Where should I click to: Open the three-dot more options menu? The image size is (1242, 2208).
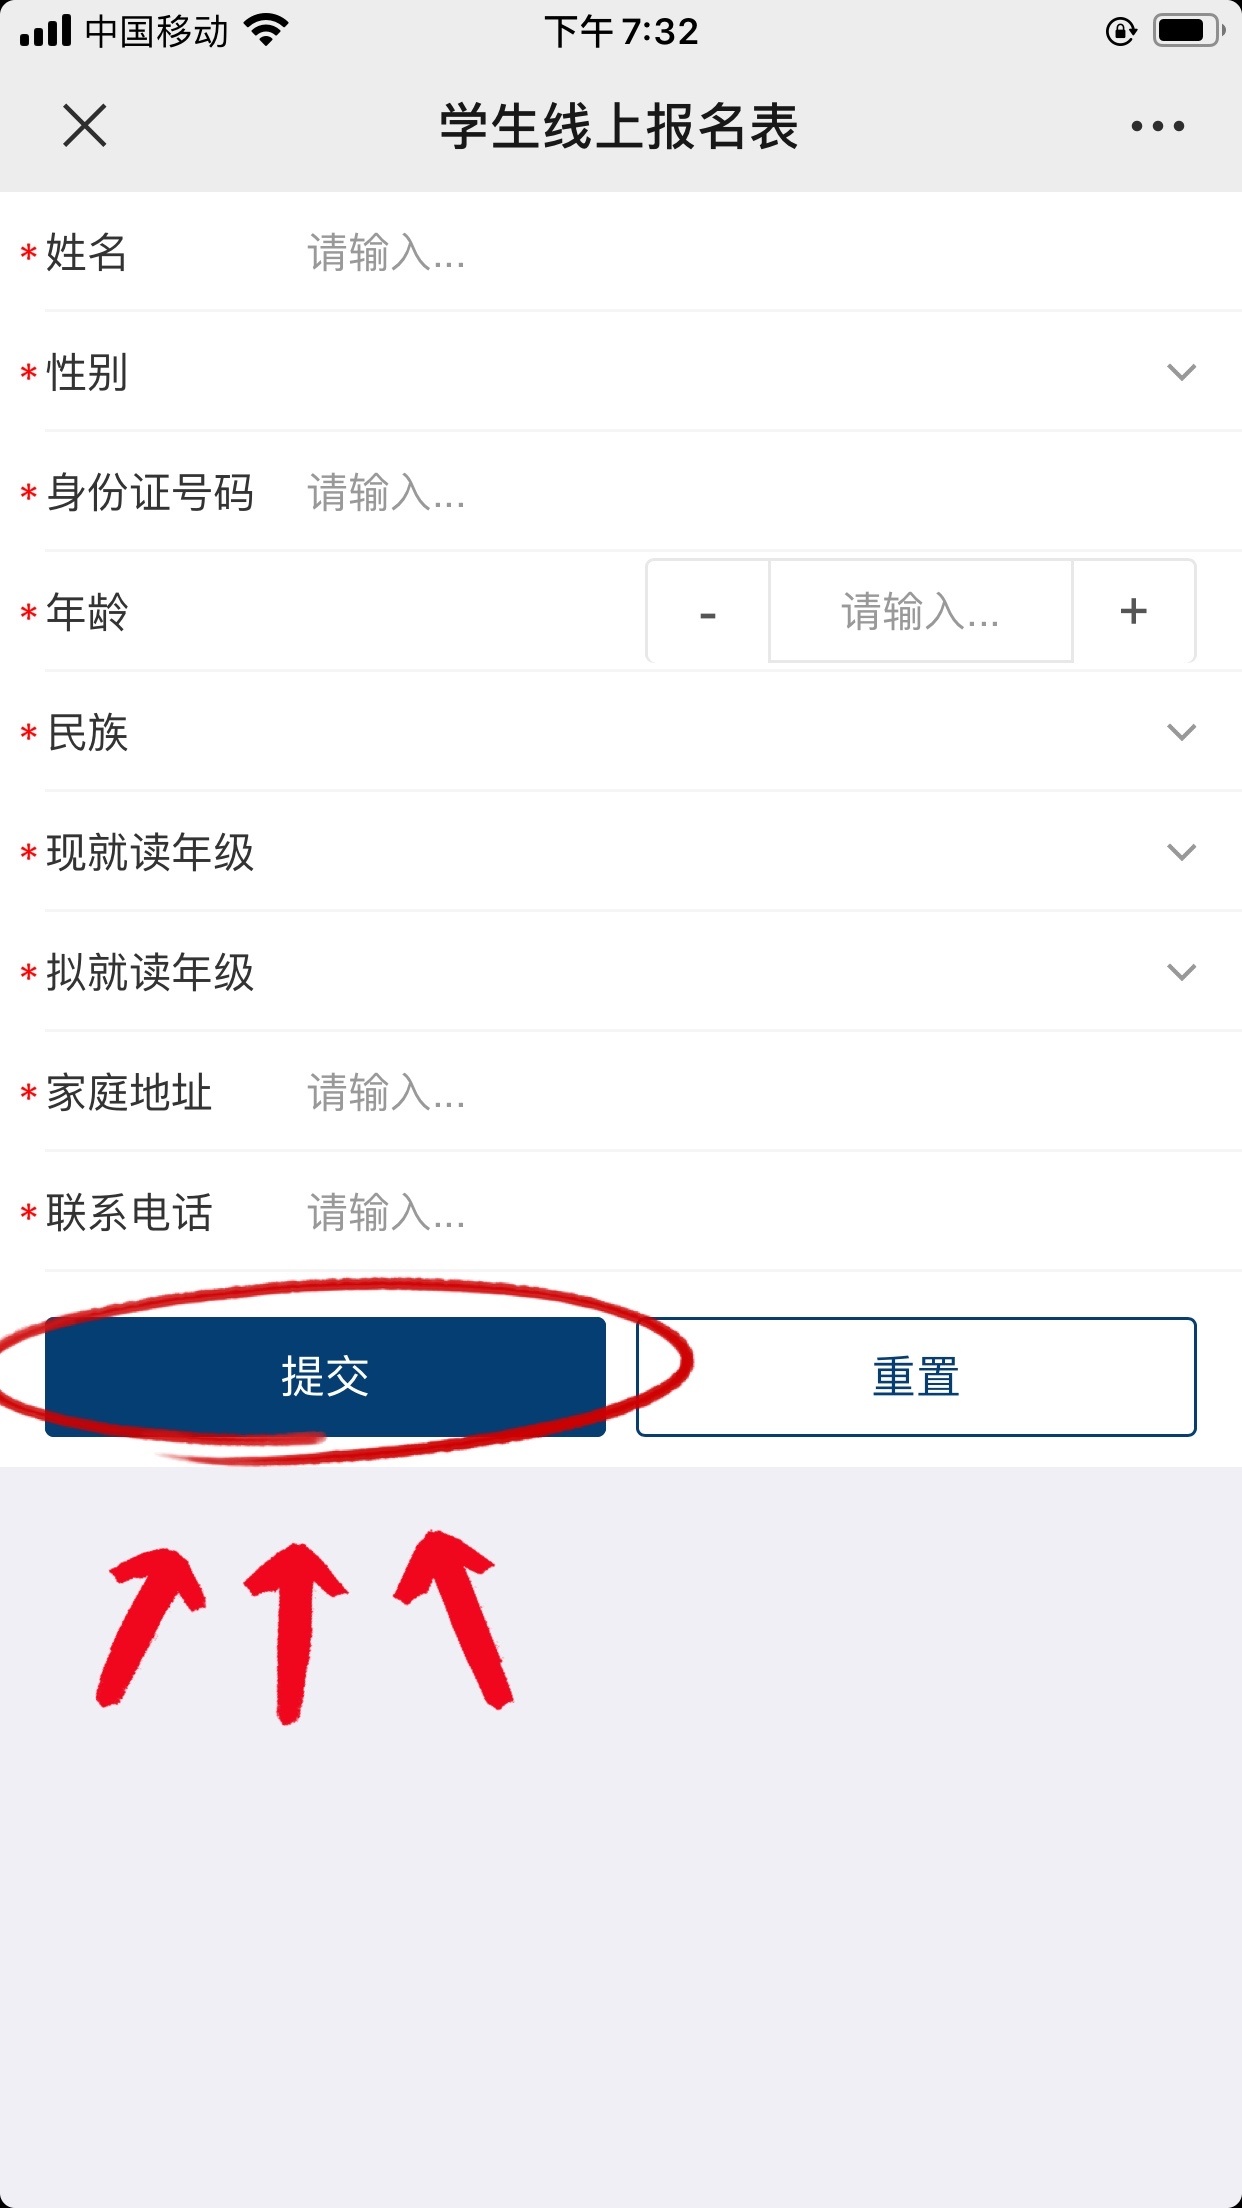point(1158,126)
